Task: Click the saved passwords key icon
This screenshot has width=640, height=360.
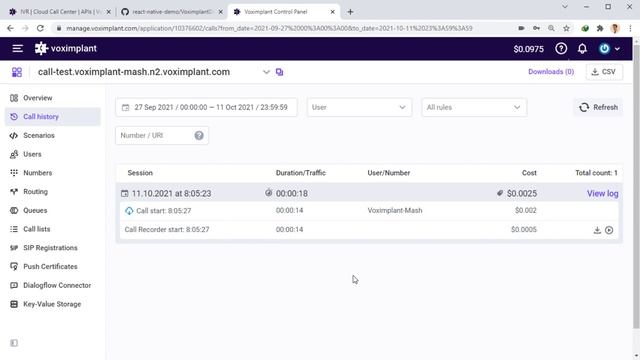Action: pyautogui.click(x=536, y=28)
